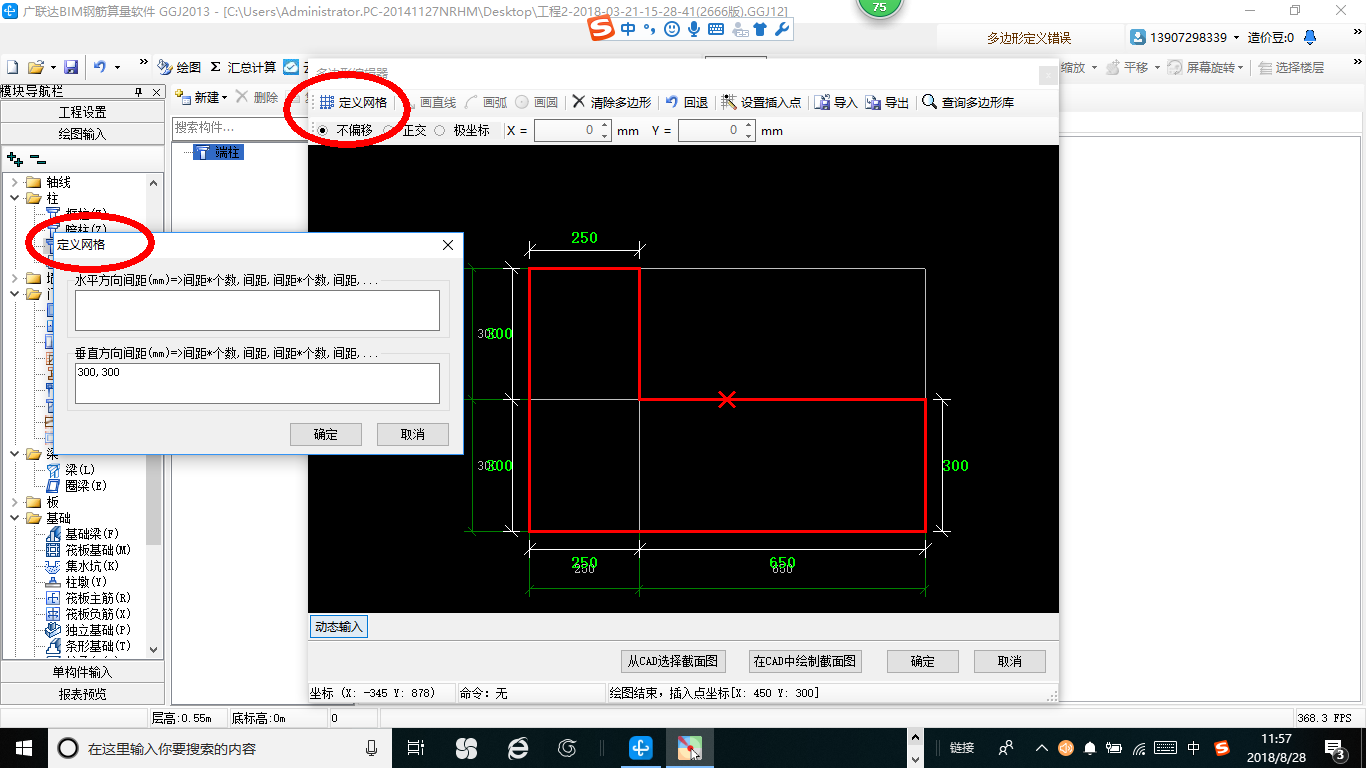Viewport: 1366px width, 768px height.
Task: Open Windows Start menu
Action: 24,747
